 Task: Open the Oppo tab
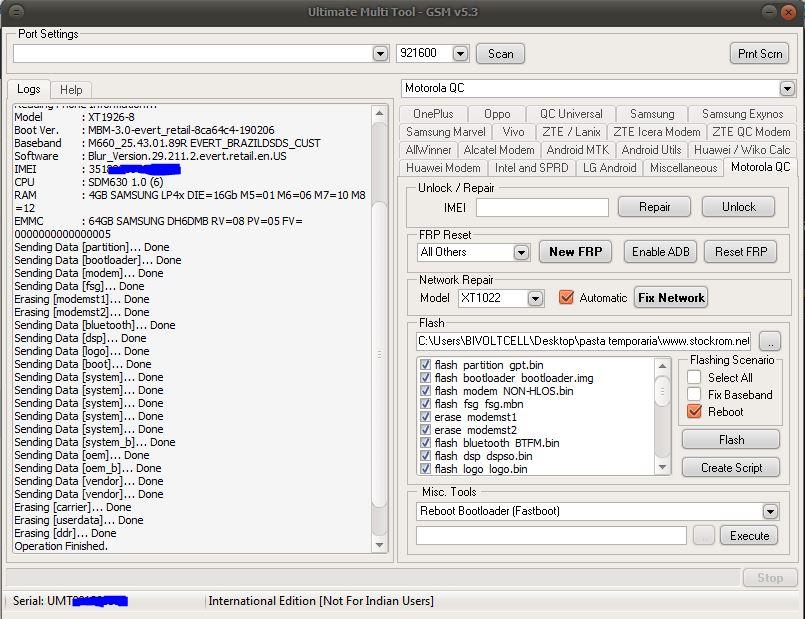[x=497, y=114]
